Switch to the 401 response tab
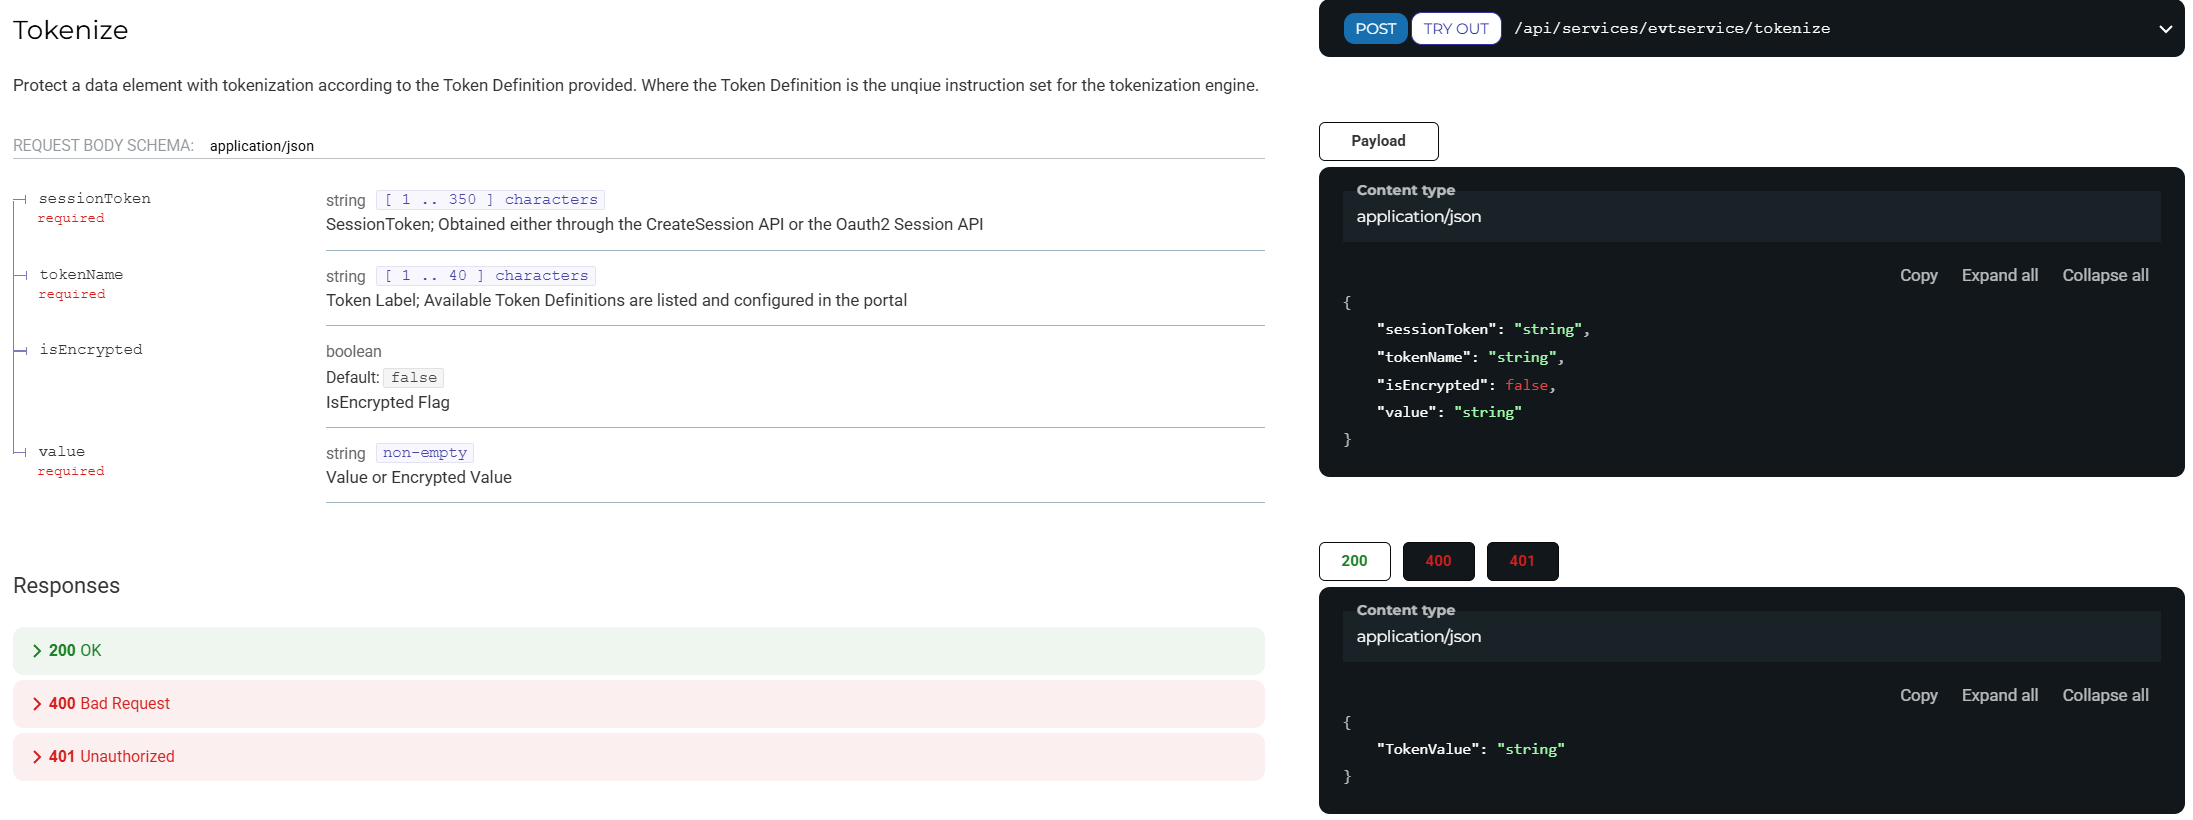 point(1522,561)
